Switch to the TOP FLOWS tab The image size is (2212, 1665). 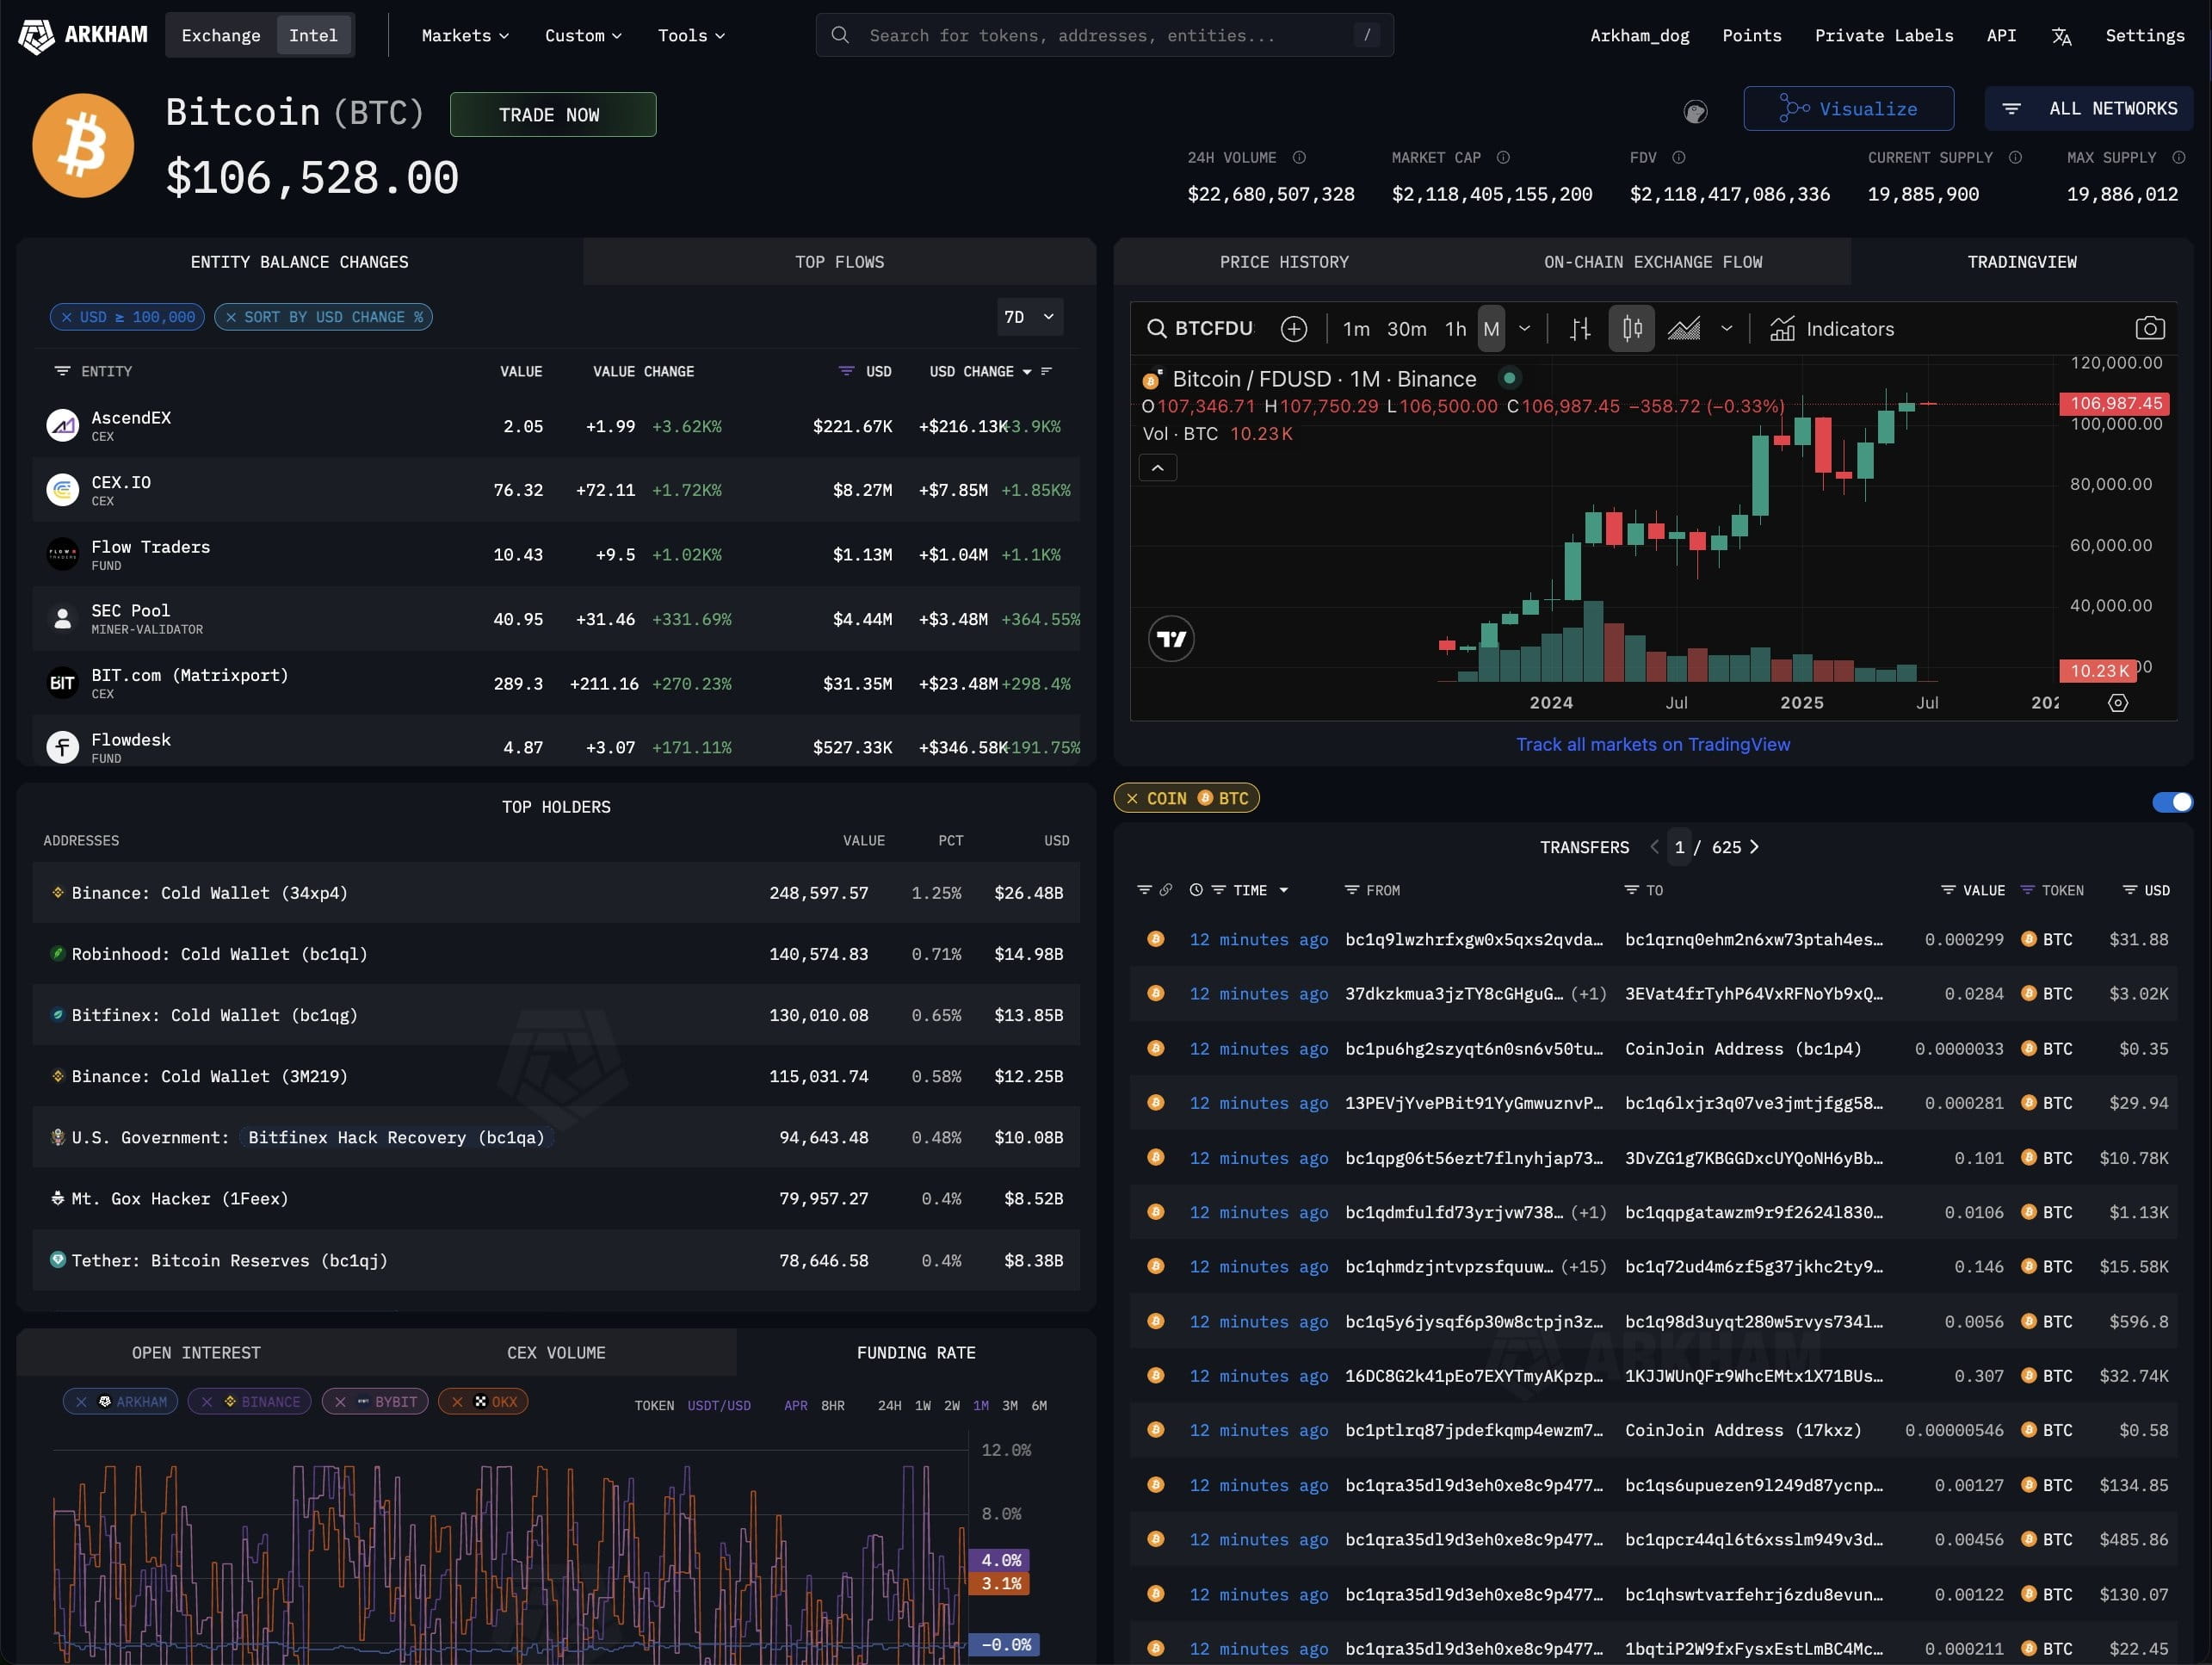point(839,262)
